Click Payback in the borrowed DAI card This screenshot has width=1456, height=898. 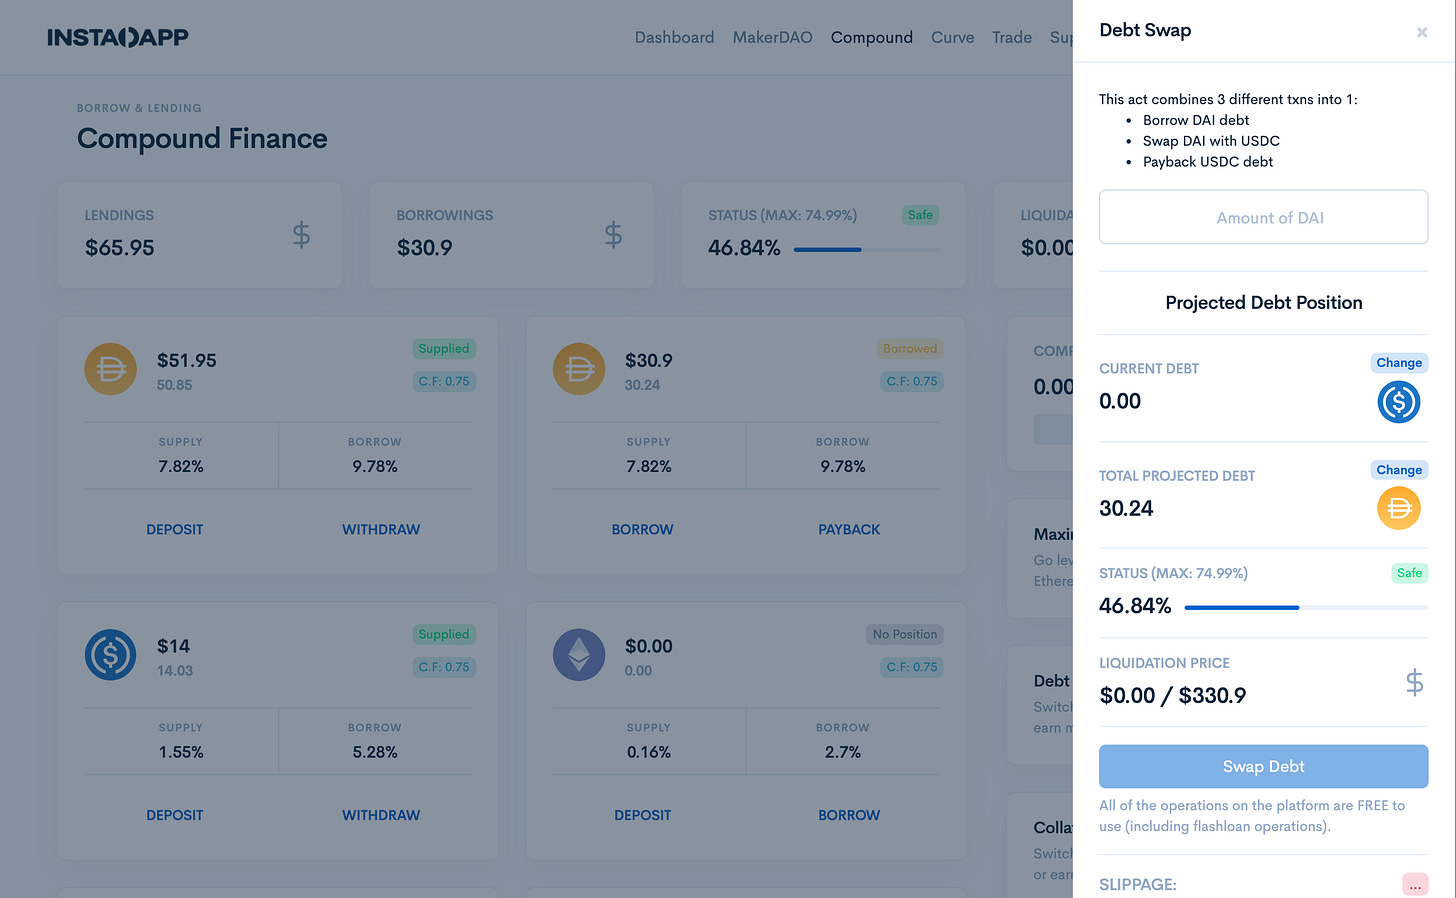(849, 530)
